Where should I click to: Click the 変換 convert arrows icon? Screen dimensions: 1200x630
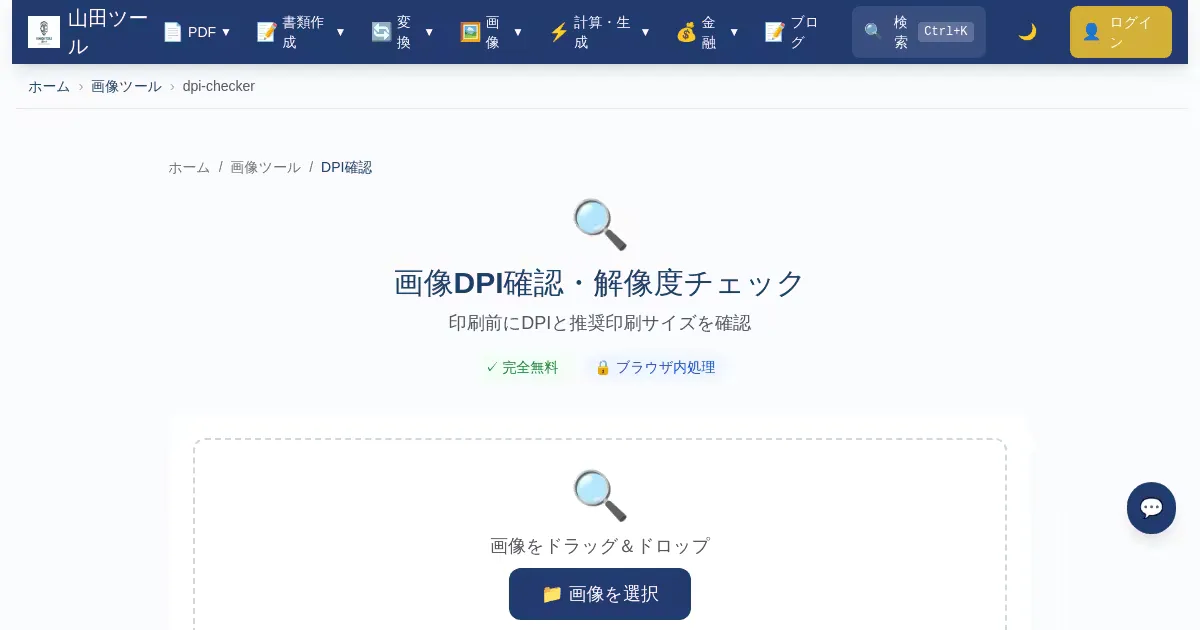pos(381,32)
